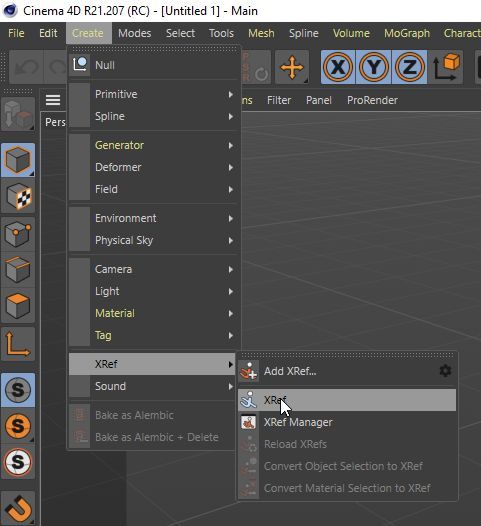
Task: Open the Select menu
Action: (180, 33)
